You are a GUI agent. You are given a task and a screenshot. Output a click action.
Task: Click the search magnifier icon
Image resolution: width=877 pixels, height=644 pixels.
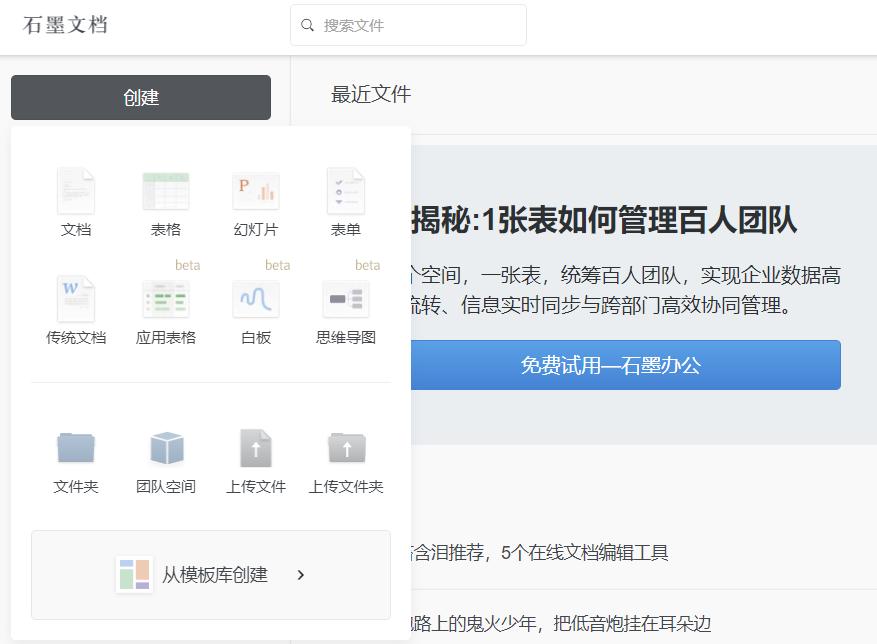click(308, 24)
